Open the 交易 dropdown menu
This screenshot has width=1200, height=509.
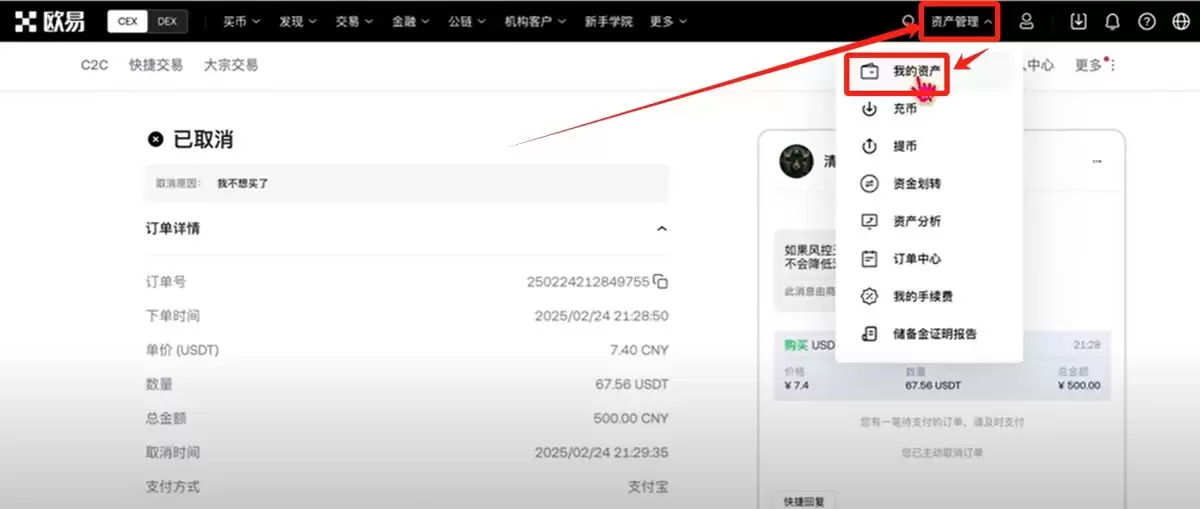point(354,21)
